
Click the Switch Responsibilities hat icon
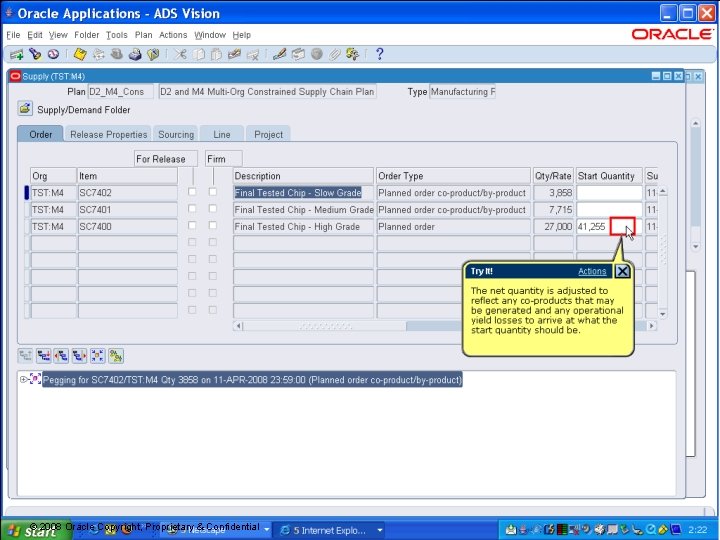coord(117,55)
